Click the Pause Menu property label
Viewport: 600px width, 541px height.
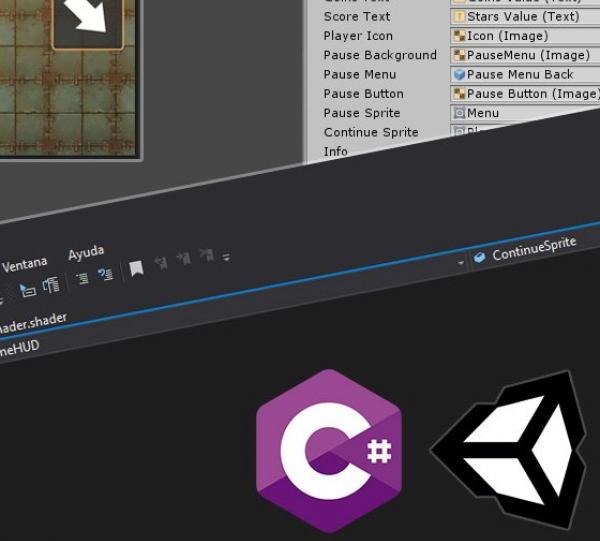tap(360, 74)
